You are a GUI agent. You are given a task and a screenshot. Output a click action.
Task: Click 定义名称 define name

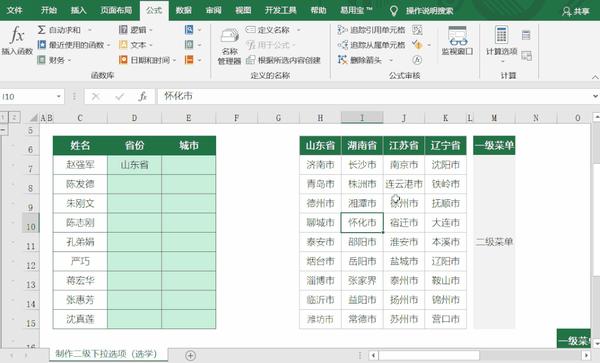[268, 30]
